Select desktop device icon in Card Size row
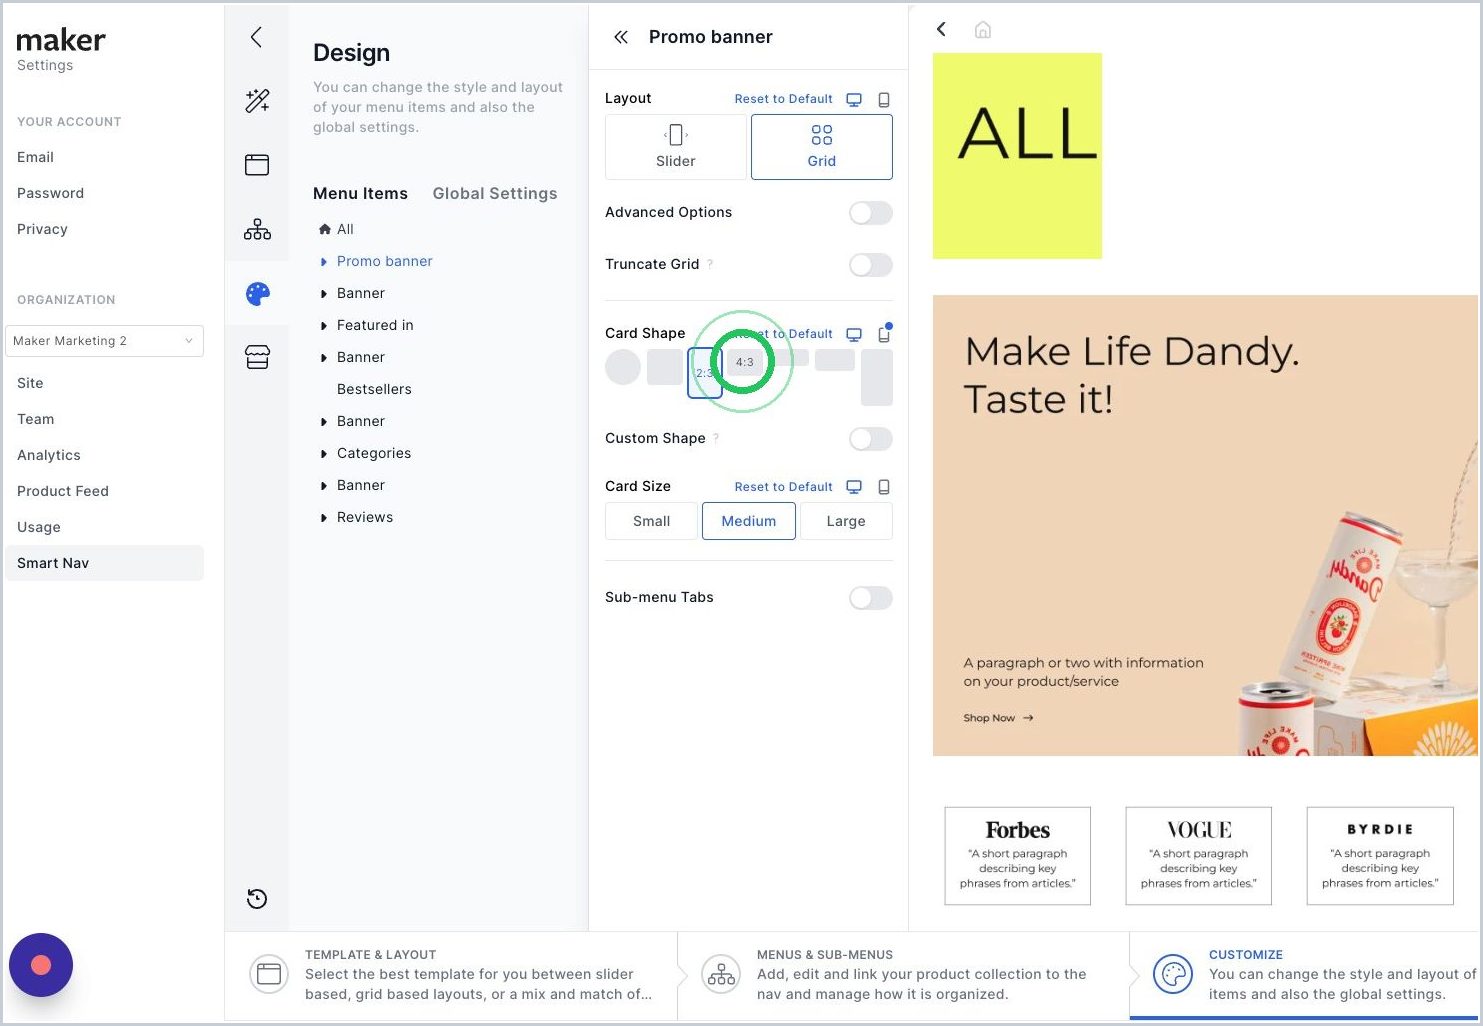Image resolution: width=1483 pixels, height=1026 pixels. pos(854,487)
